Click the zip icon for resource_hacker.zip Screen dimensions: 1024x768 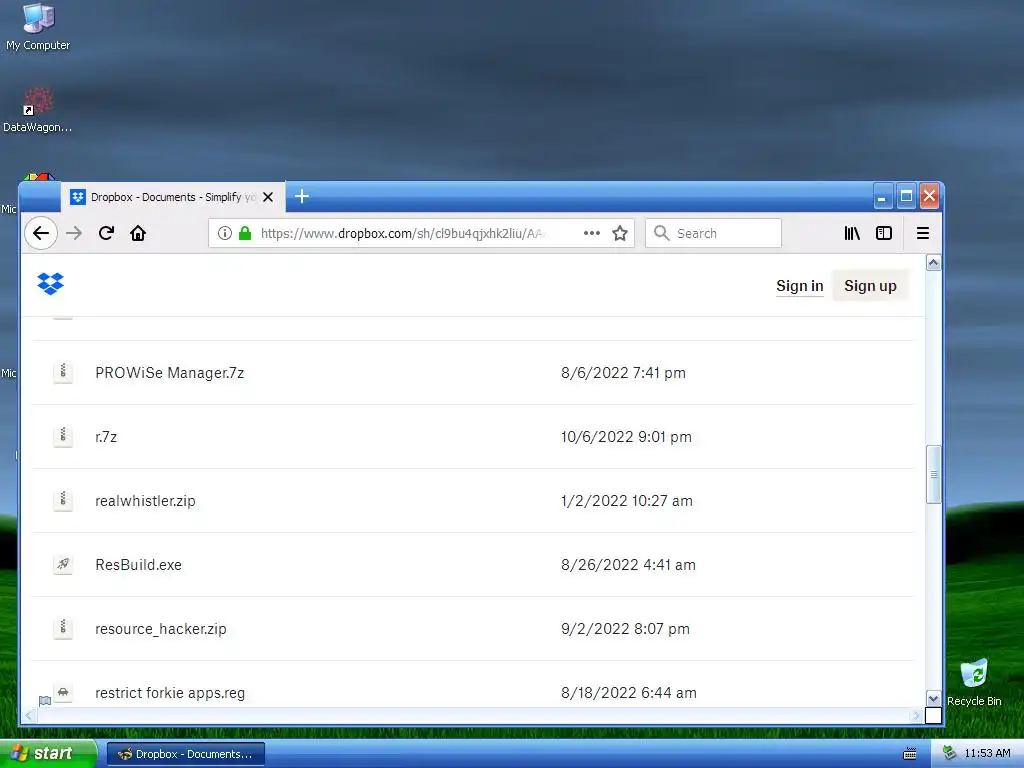[63, 628]
